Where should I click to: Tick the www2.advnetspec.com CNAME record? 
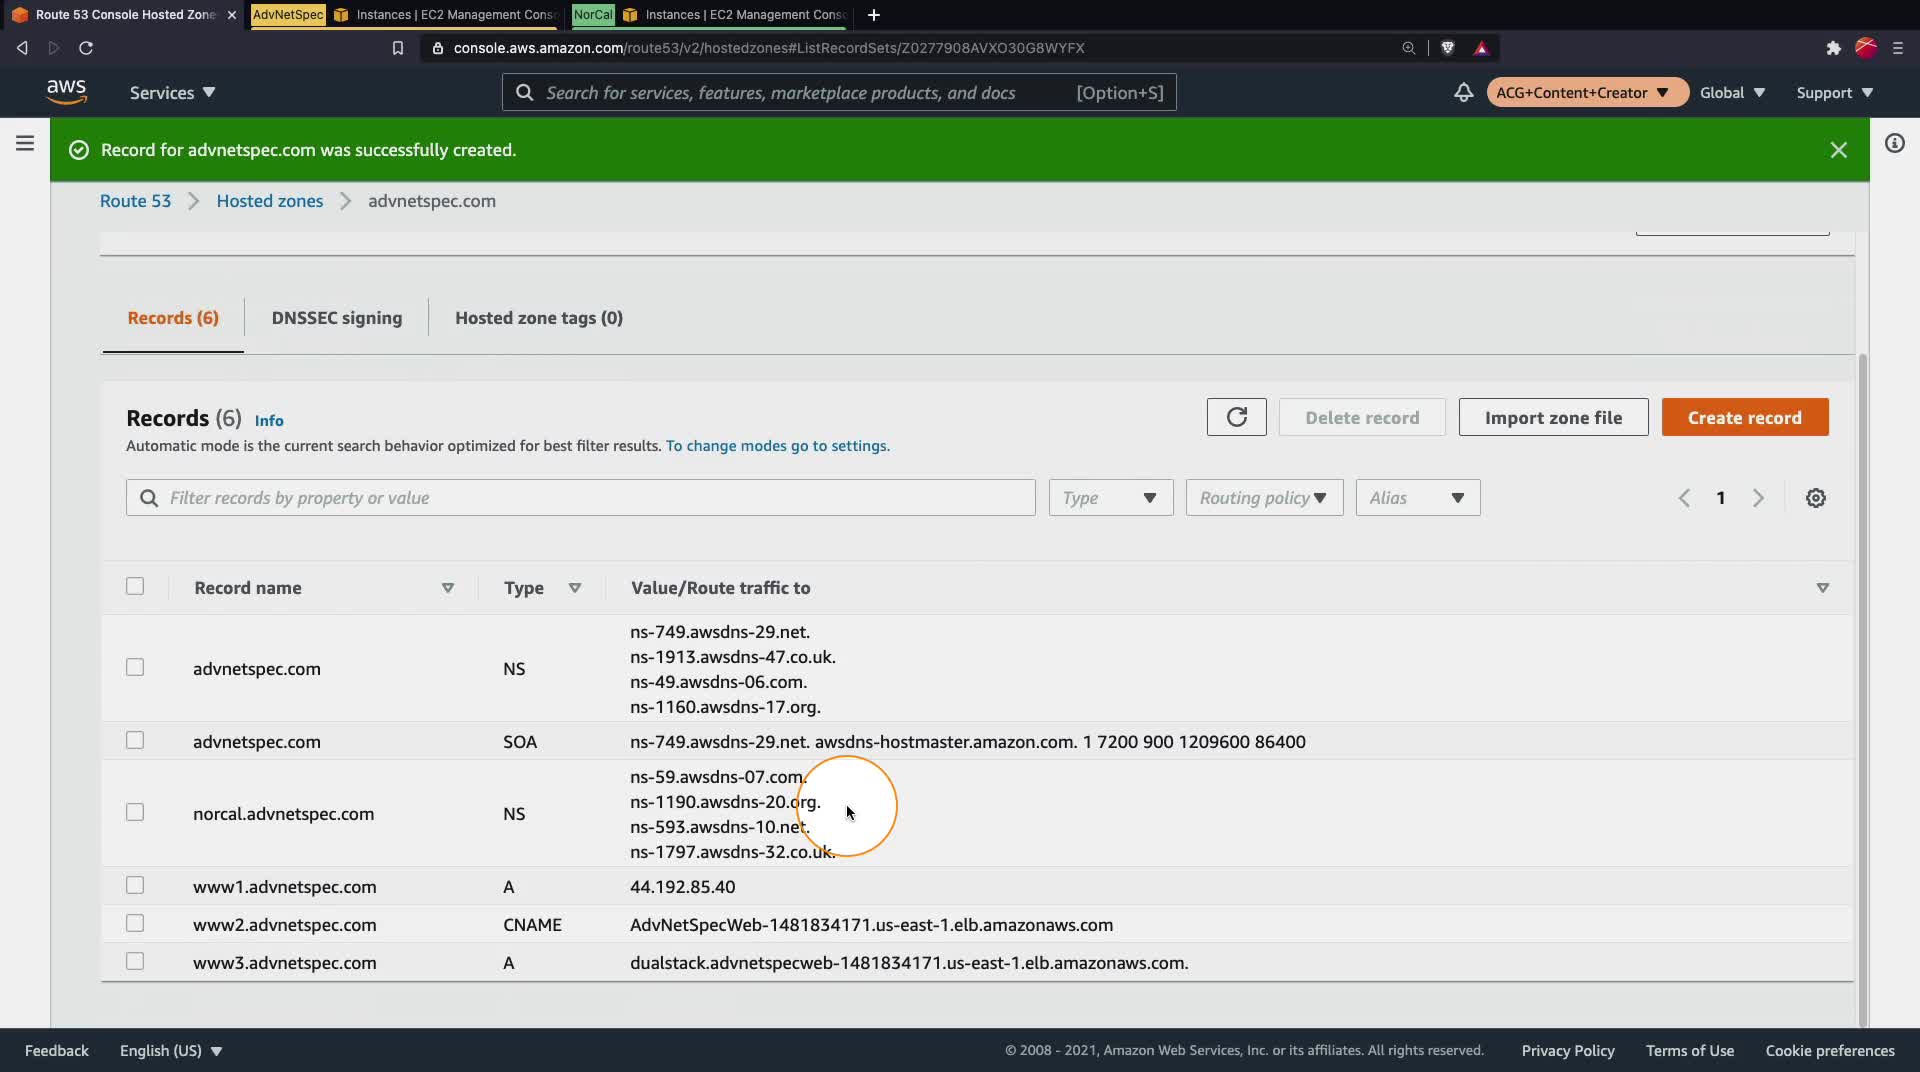point(135,924)
